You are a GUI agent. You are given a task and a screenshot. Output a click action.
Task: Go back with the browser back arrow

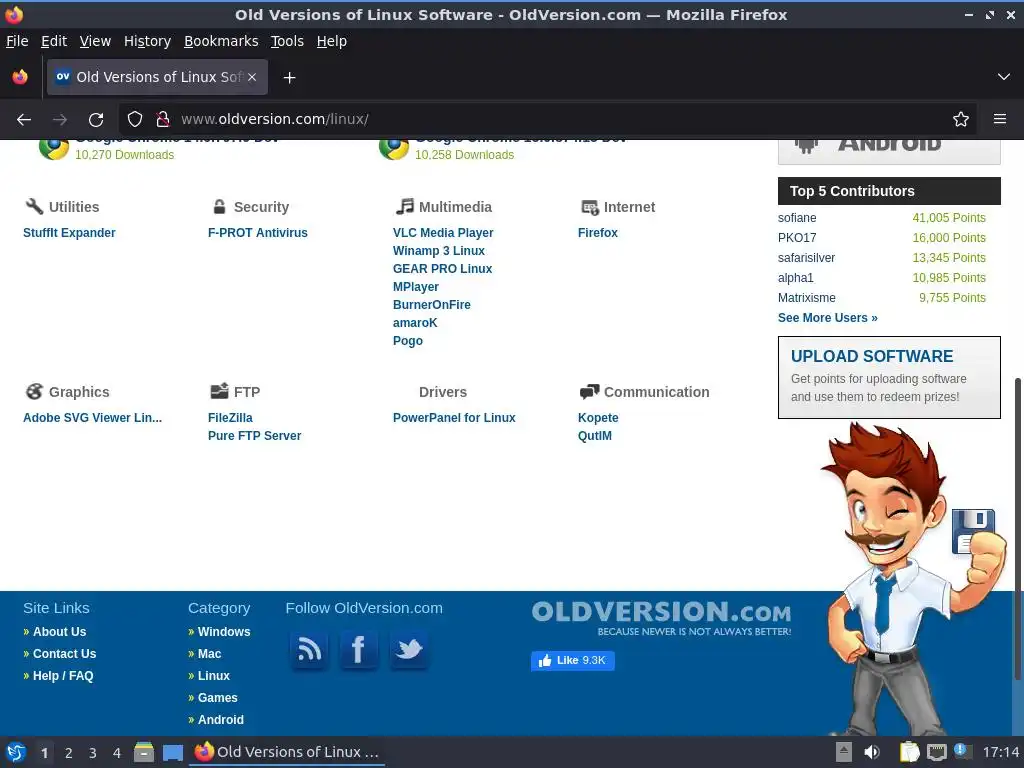(24, 120)
